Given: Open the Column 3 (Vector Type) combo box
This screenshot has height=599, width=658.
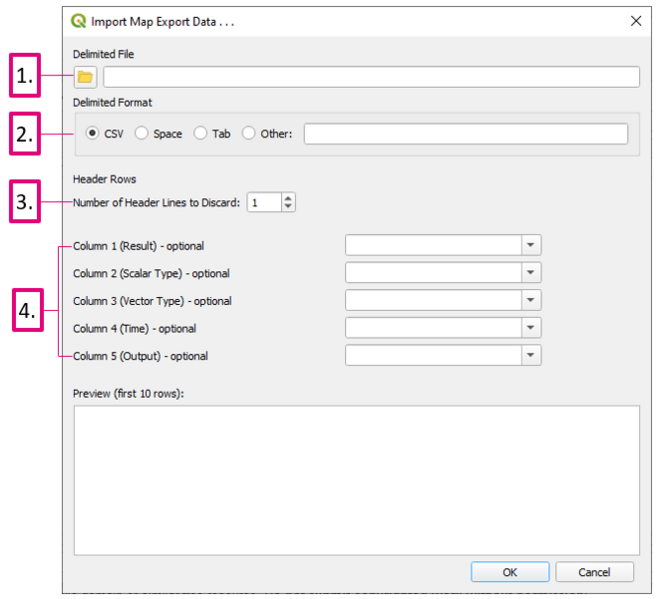Looking at the screenshot, I should coord(531,300).
